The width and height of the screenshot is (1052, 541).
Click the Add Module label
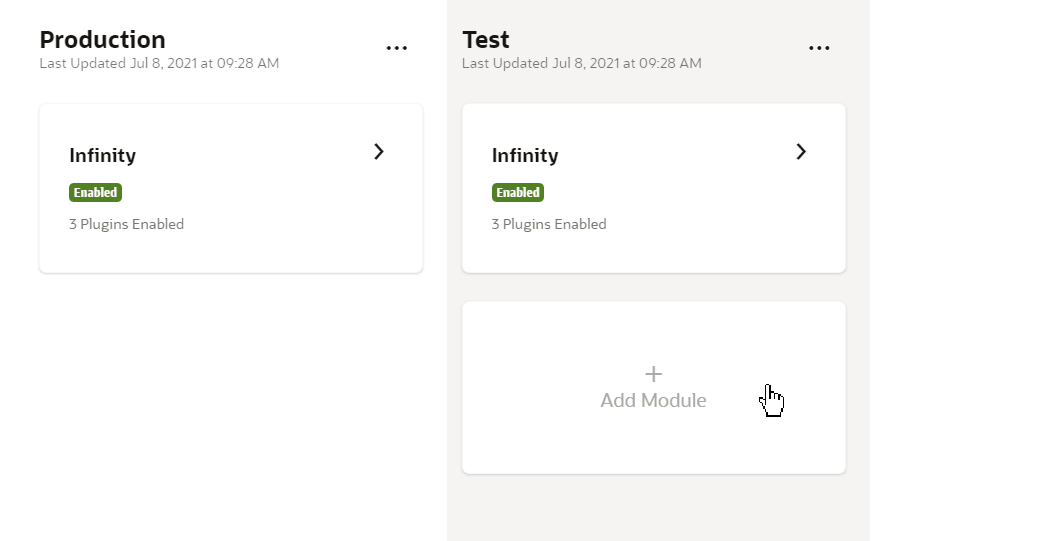coord(653,401)
